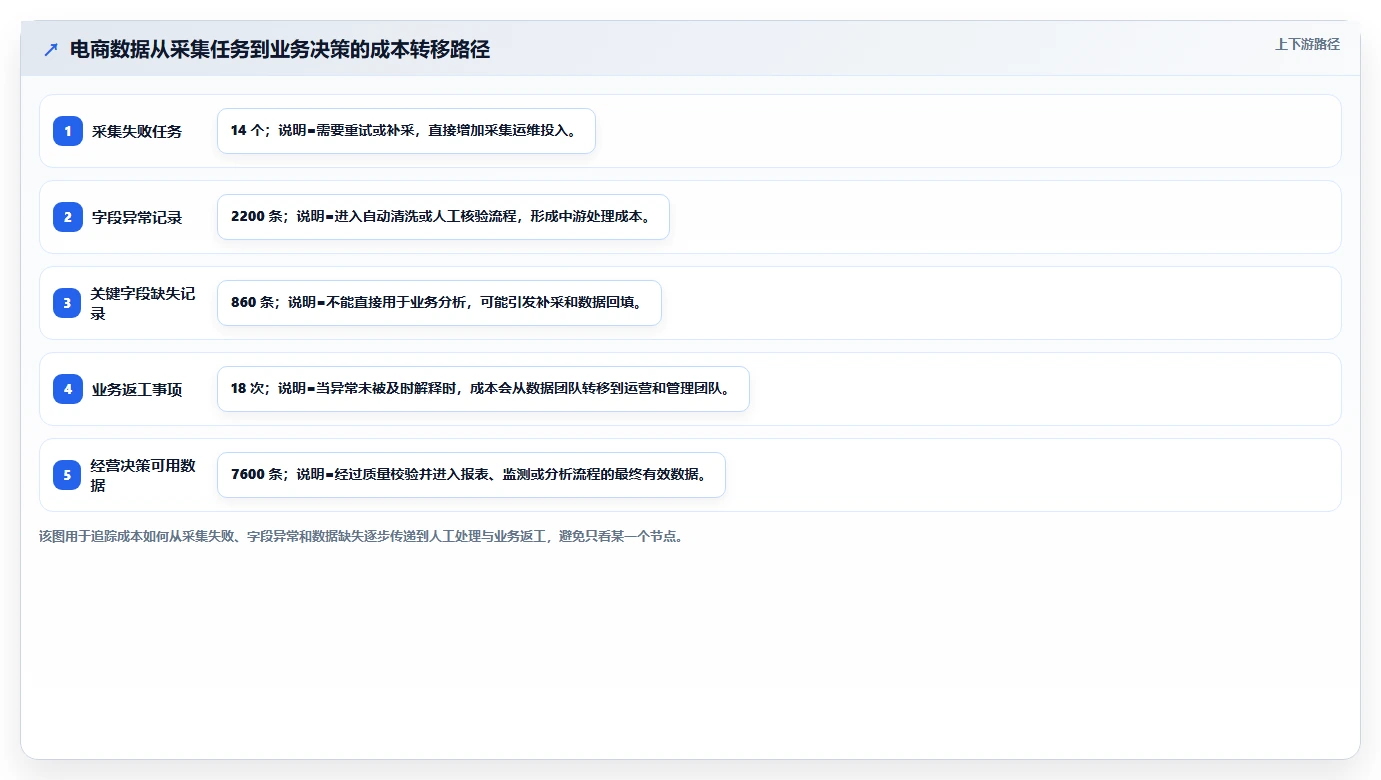Click the step 3 number badge

(68, 303)
